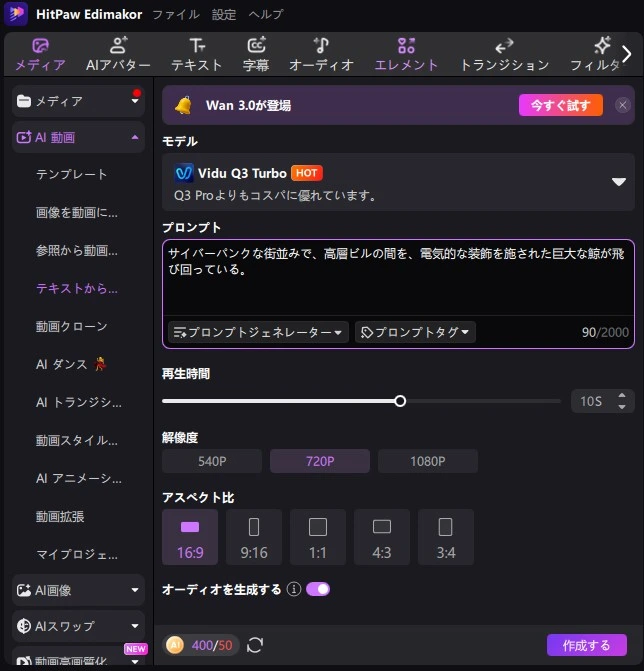This screenshot has width=644, height=671.
Task: Choose 1:1 aspect ratio
Action: pos(318,537)
